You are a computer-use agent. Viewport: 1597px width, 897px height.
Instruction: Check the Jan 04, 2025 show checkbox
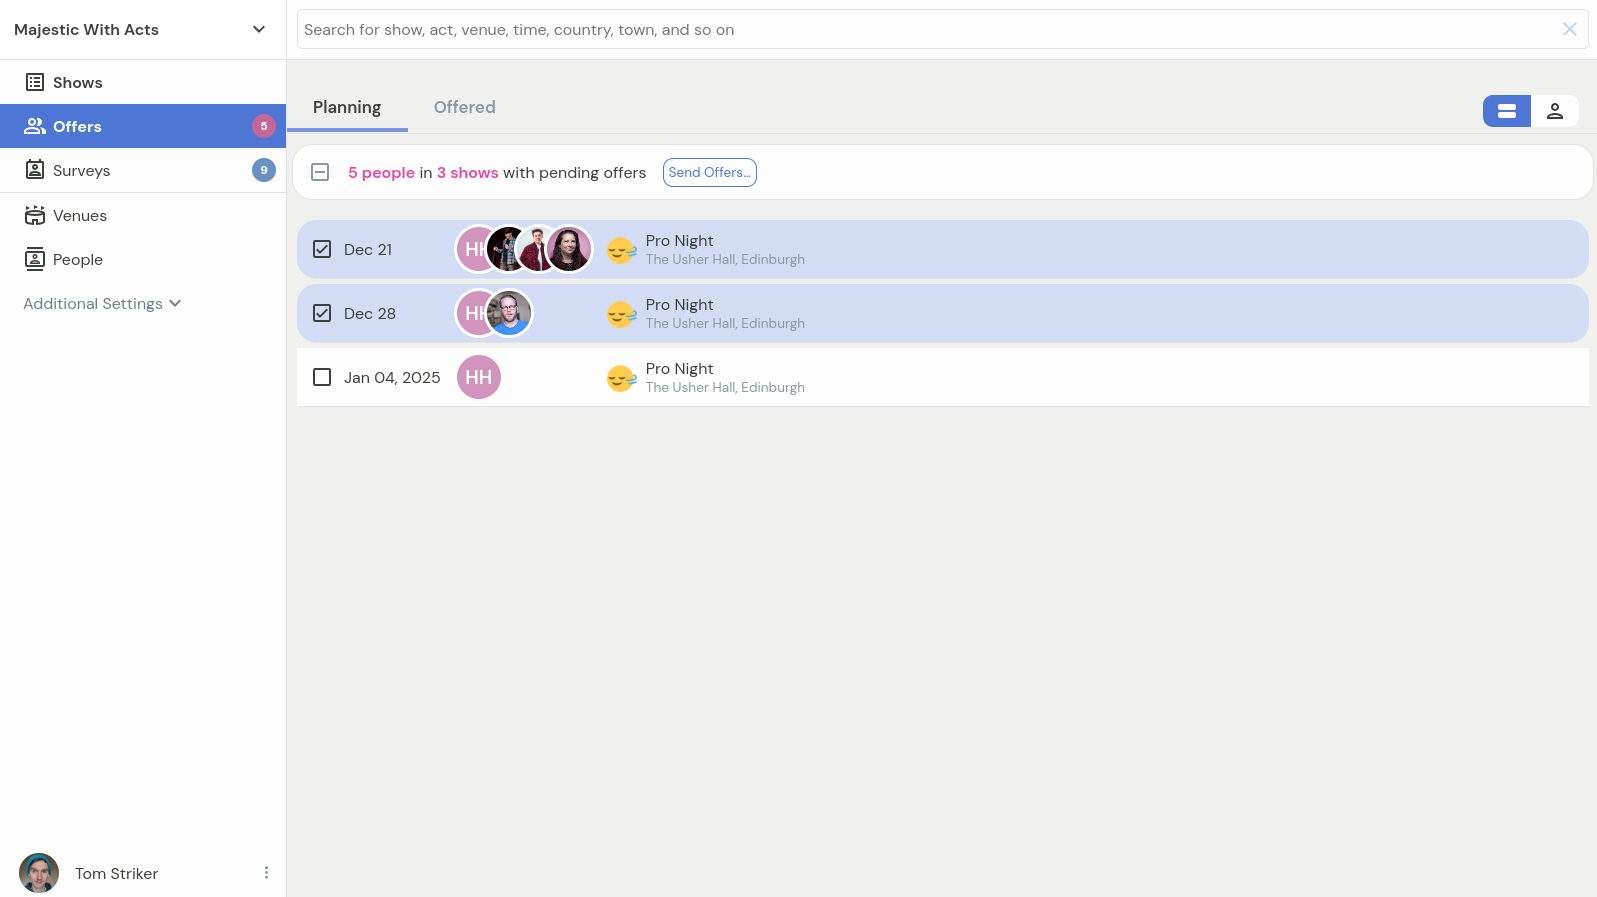322,377
